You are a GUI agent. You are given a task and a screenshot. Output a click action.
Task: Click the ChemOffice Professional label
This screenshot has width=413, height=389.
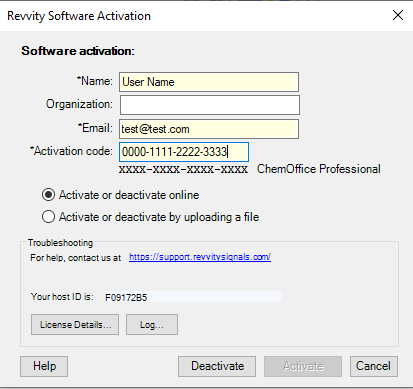319,169
